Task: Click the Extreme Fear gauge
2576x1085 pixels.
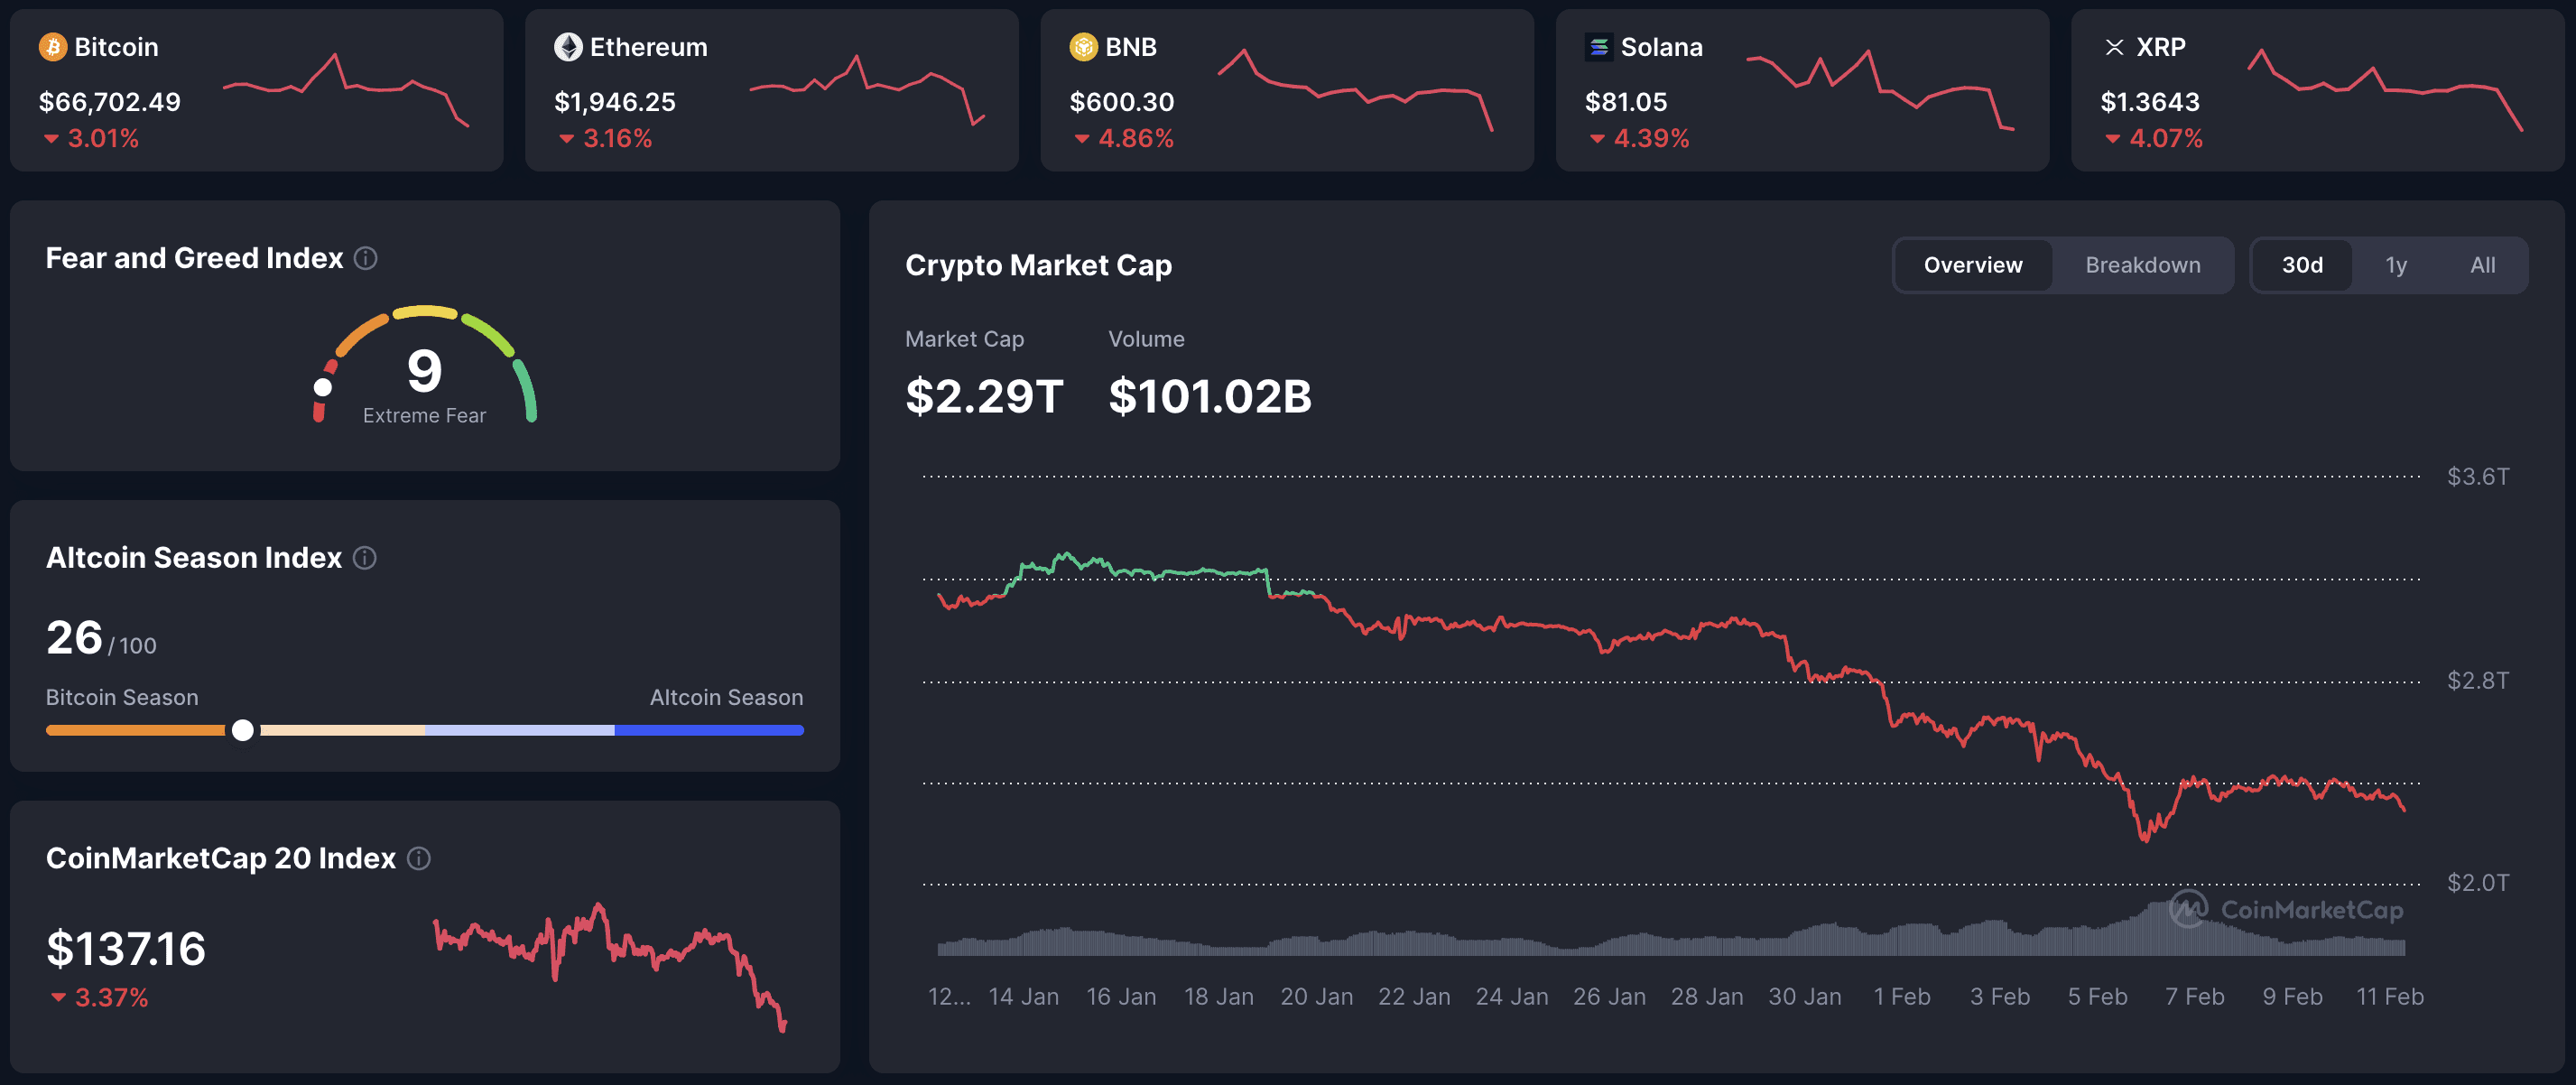Action: 424,375
